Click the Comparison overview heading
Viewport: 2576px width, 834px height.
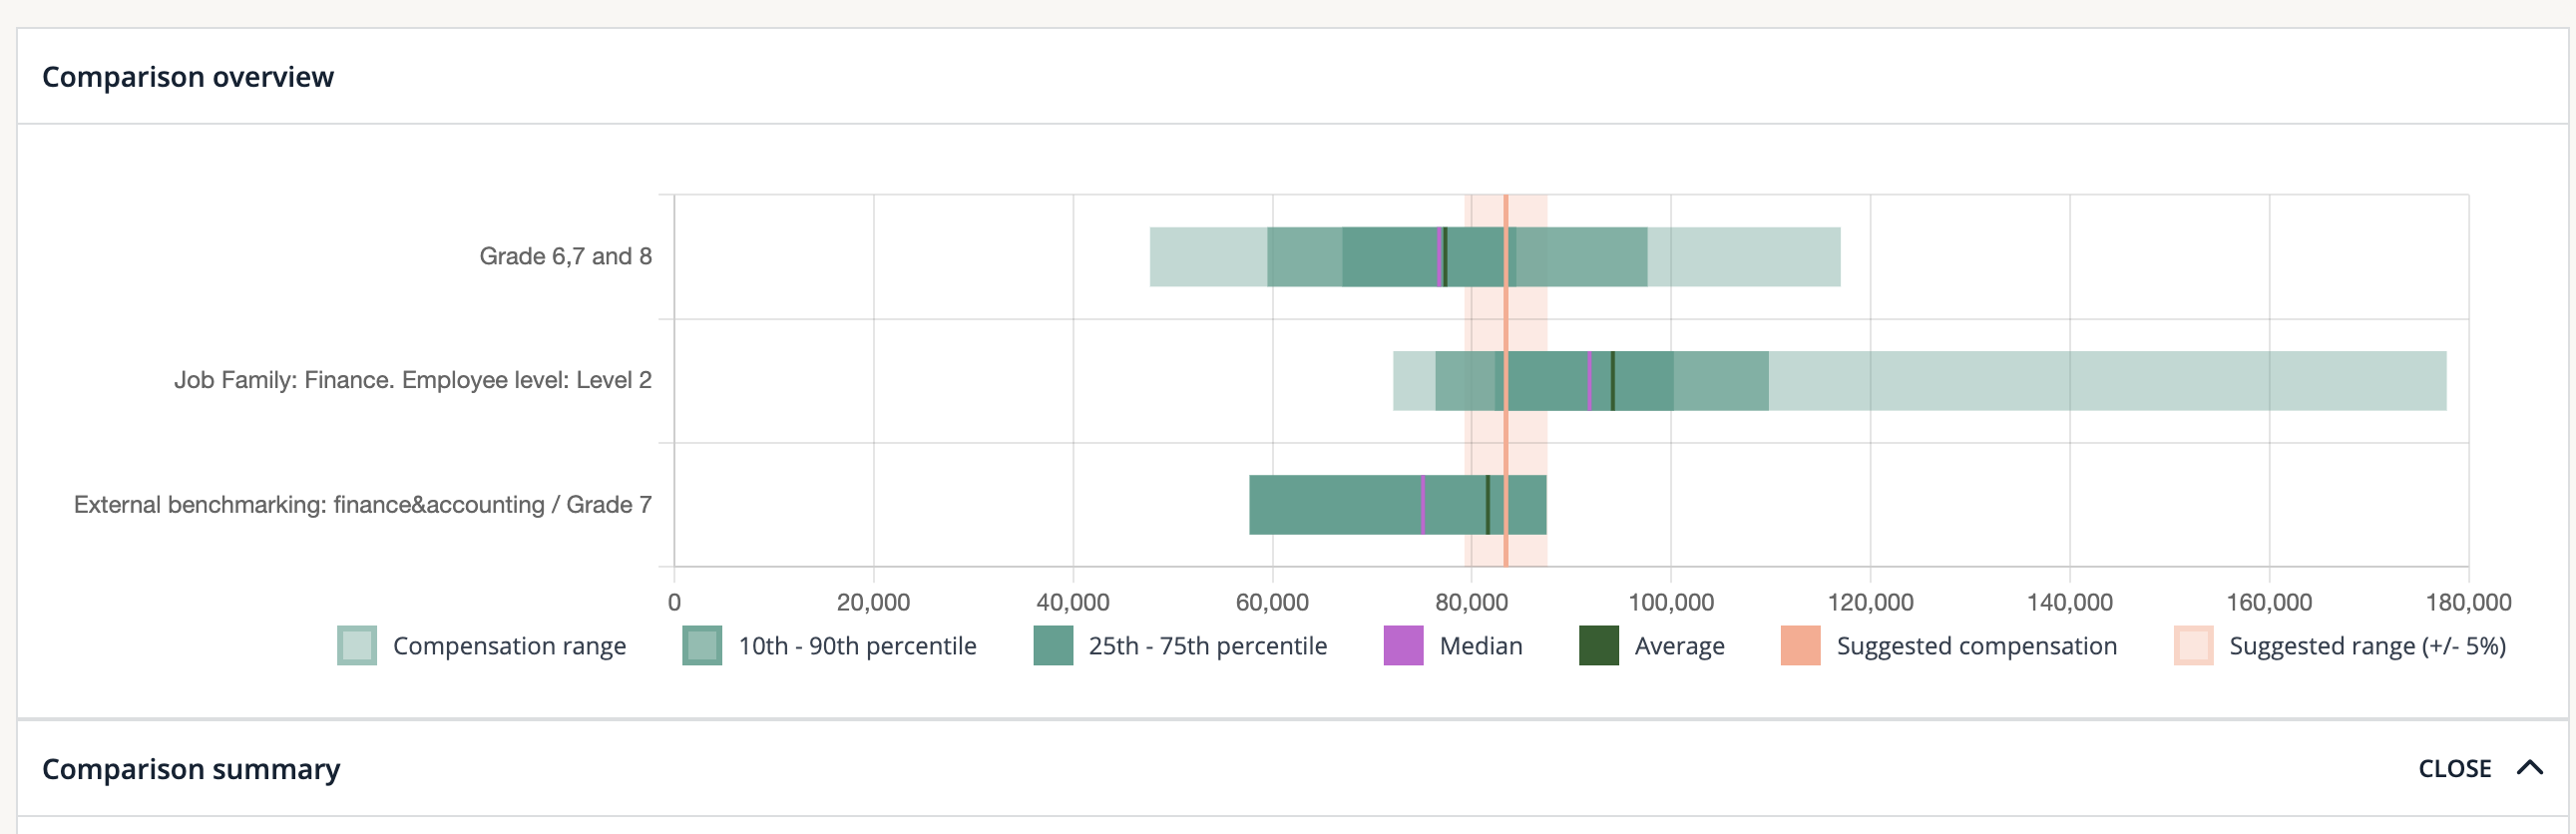(x=188, y=77)
